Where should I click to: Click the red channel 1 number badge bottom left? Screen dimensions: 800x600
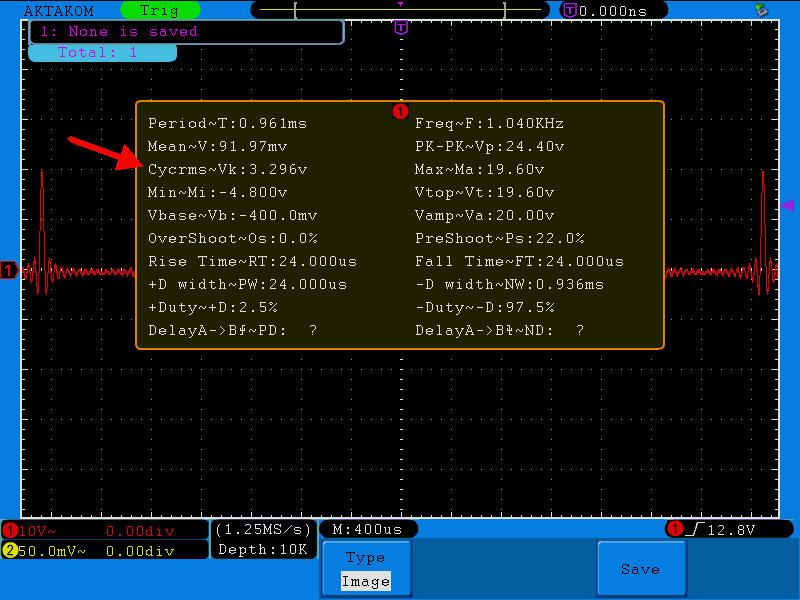coord(10,531)
